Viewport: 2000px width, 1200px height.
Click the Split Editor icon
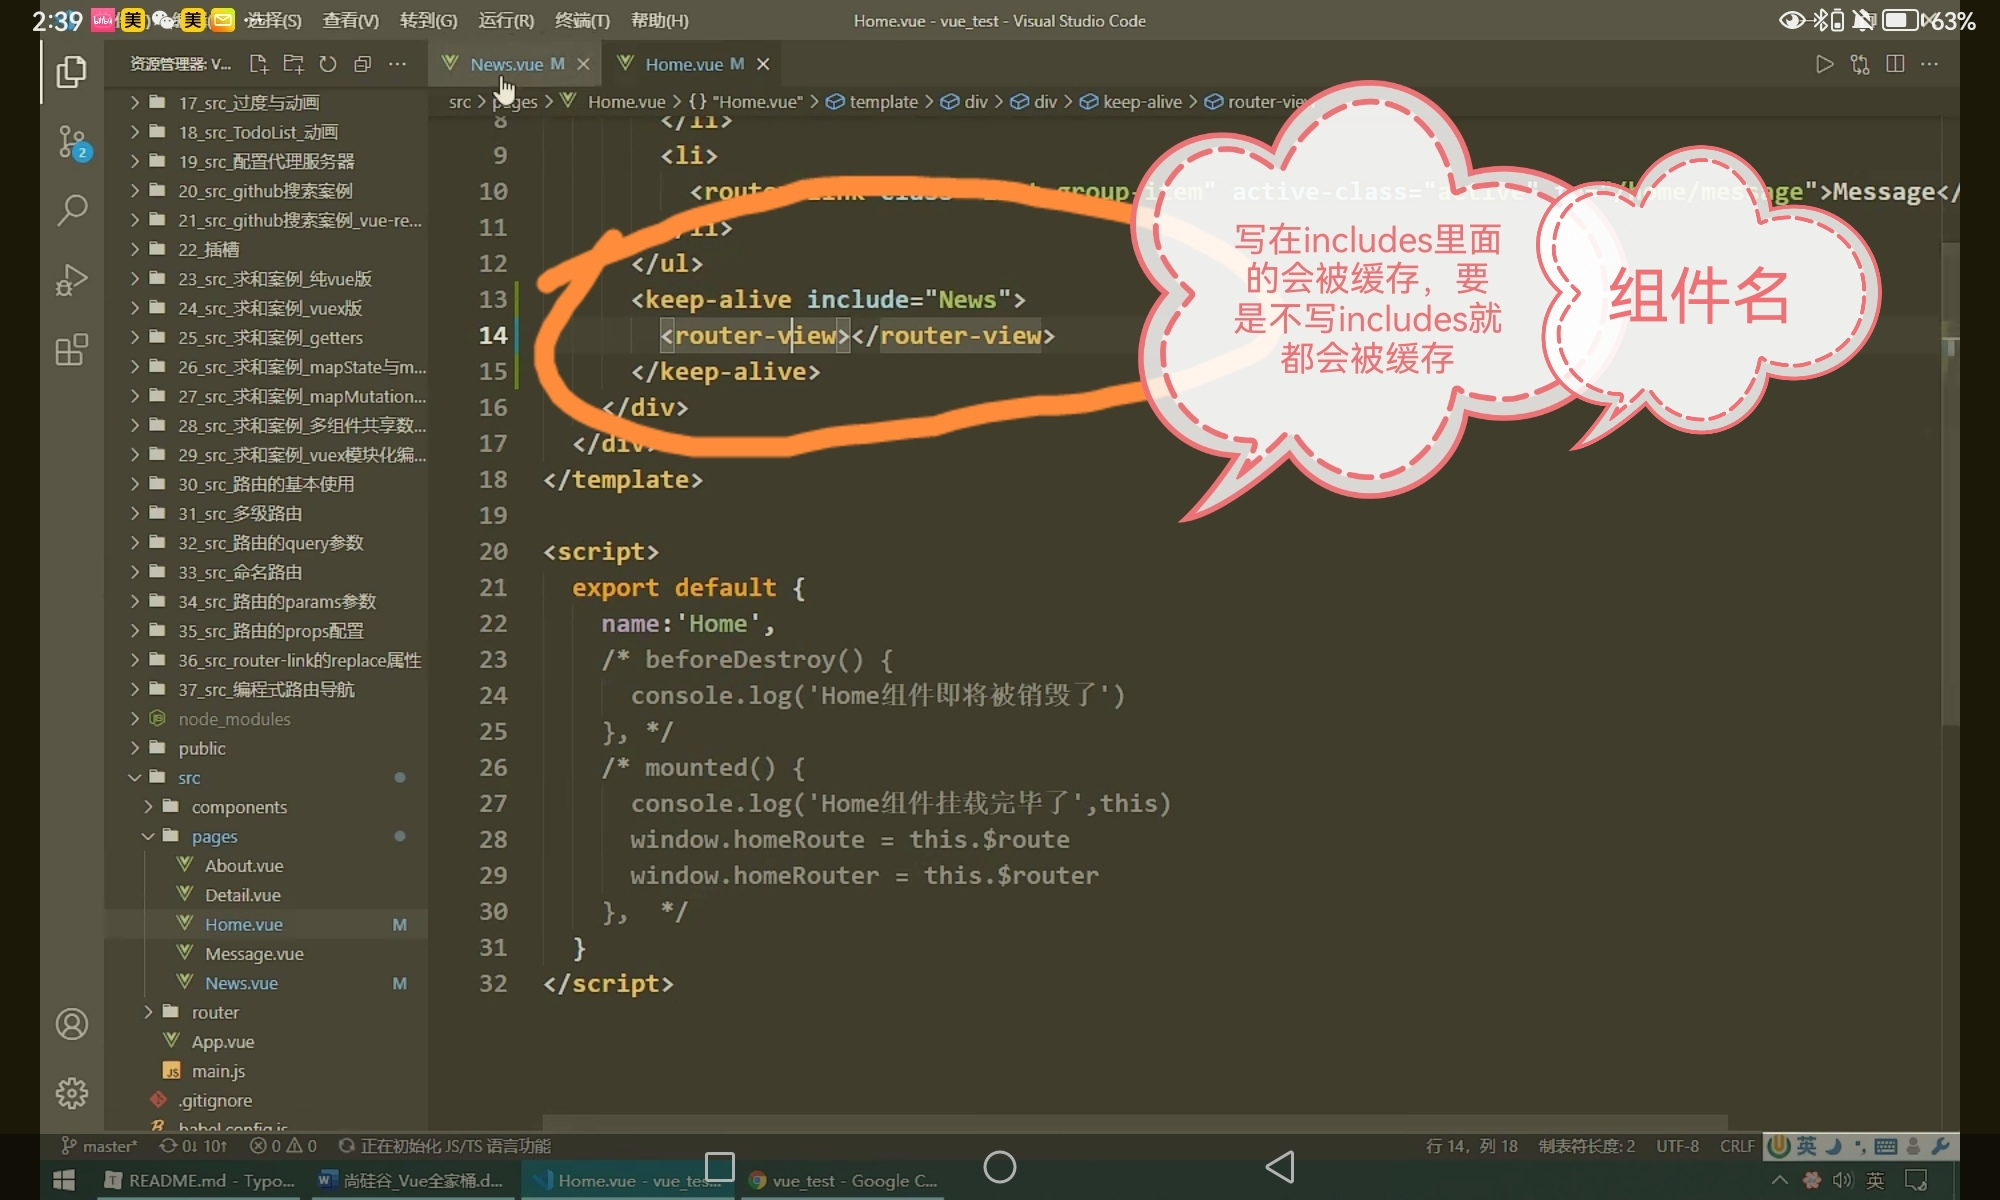[x=1894, y=64]
